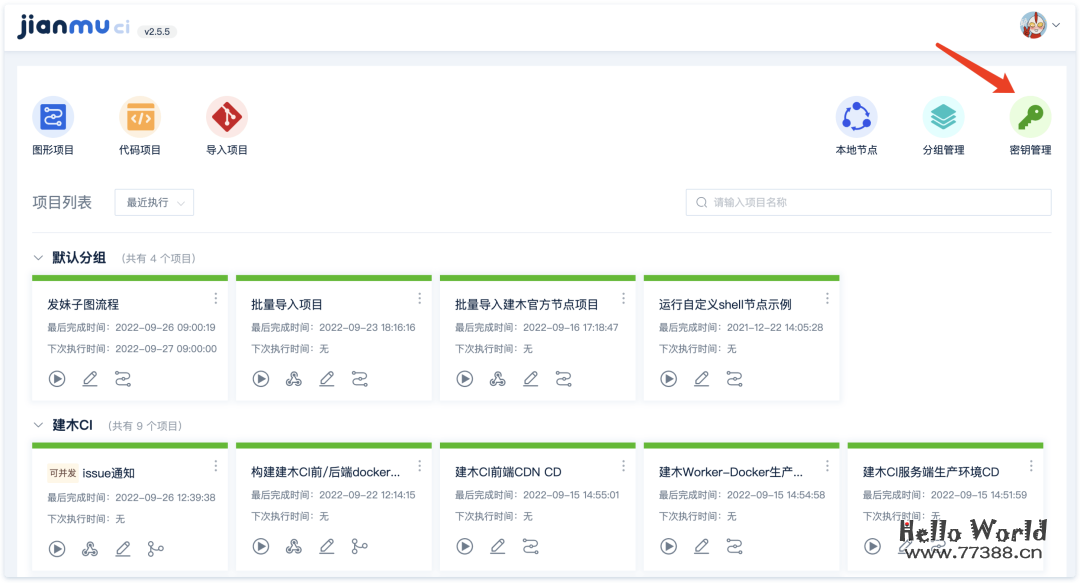Collapse the 默认分组 group
This screenshot has height=583, width=1080.
coord(38,258)
